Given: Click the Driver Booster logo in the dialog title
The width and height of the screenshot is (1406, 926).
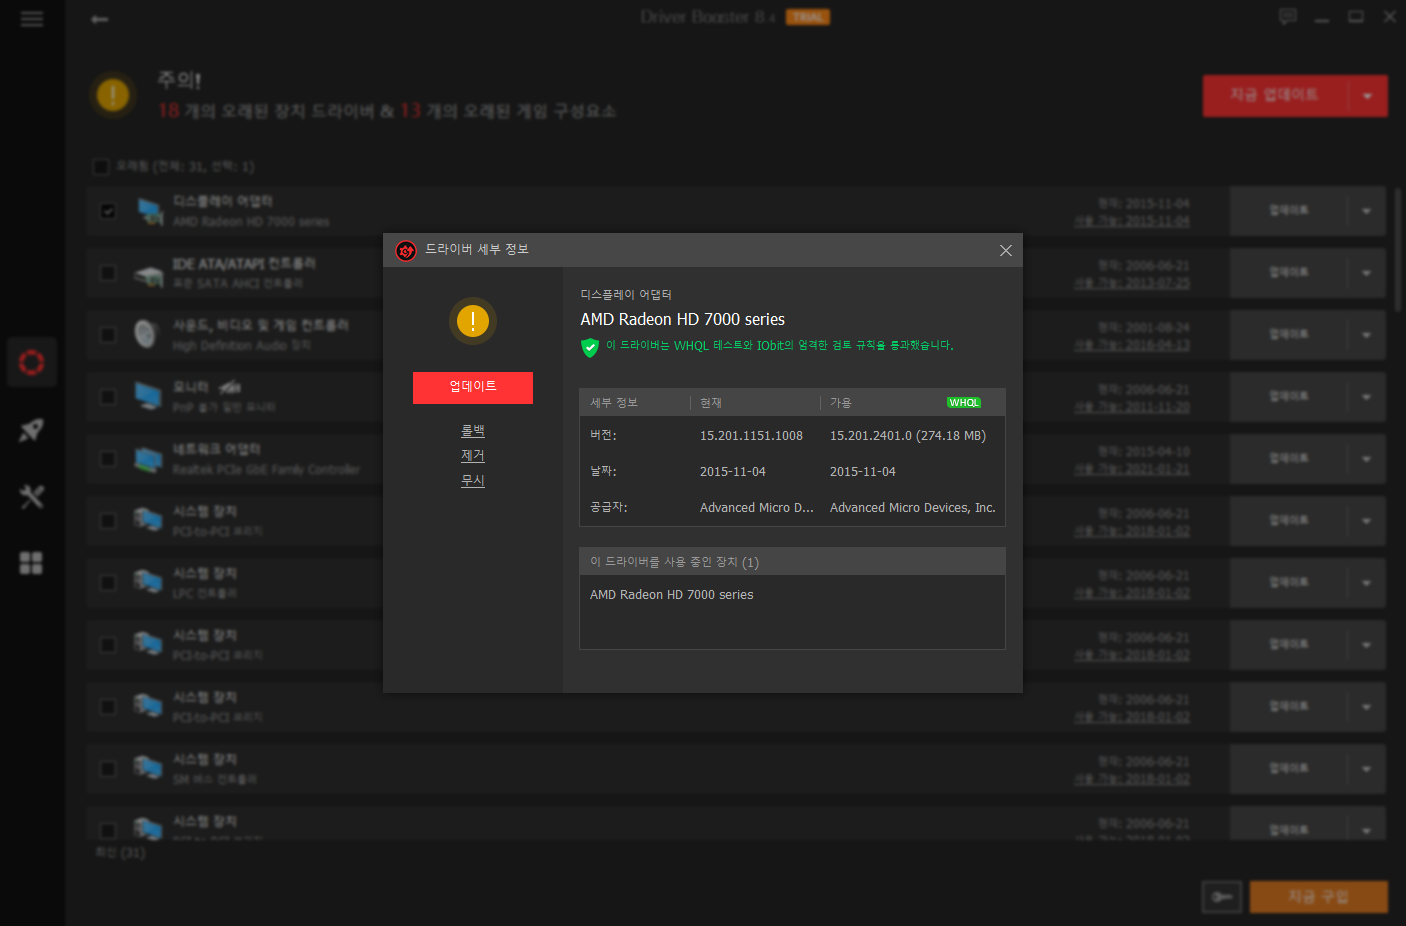Looking at the screenshot, I should click(406, 250).
